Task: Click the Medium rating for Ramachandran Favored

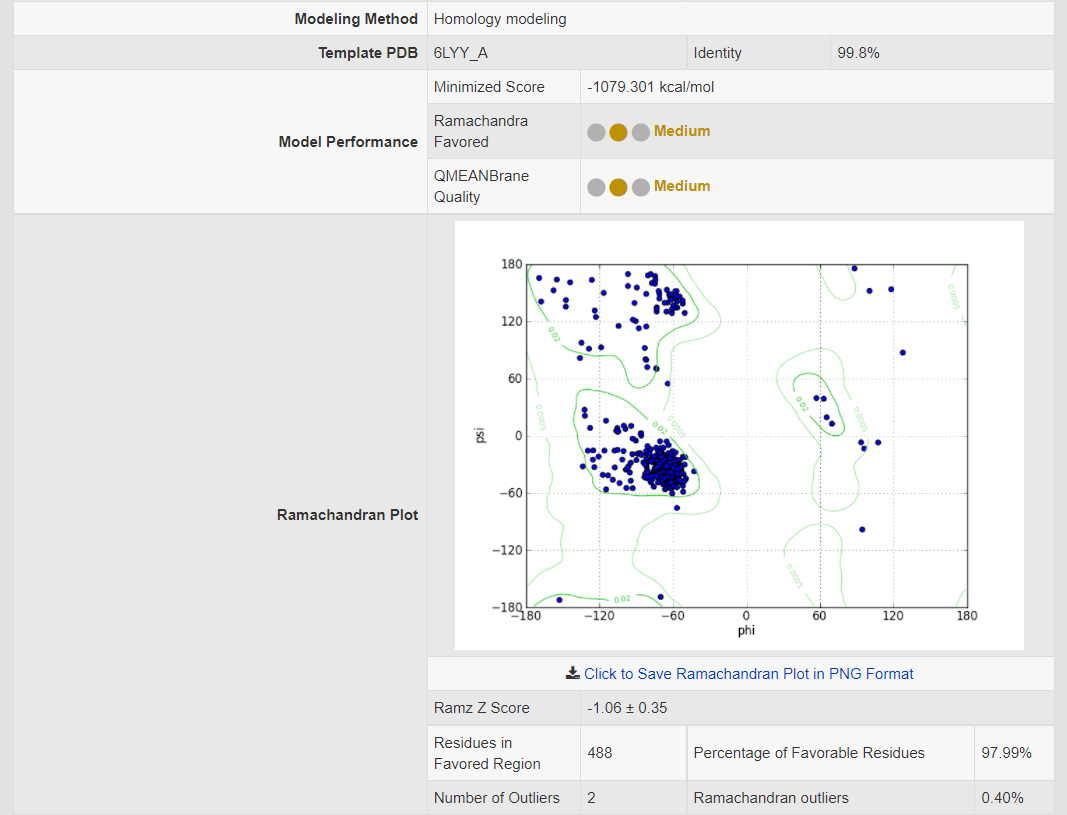Action: [x=682, y=131]
